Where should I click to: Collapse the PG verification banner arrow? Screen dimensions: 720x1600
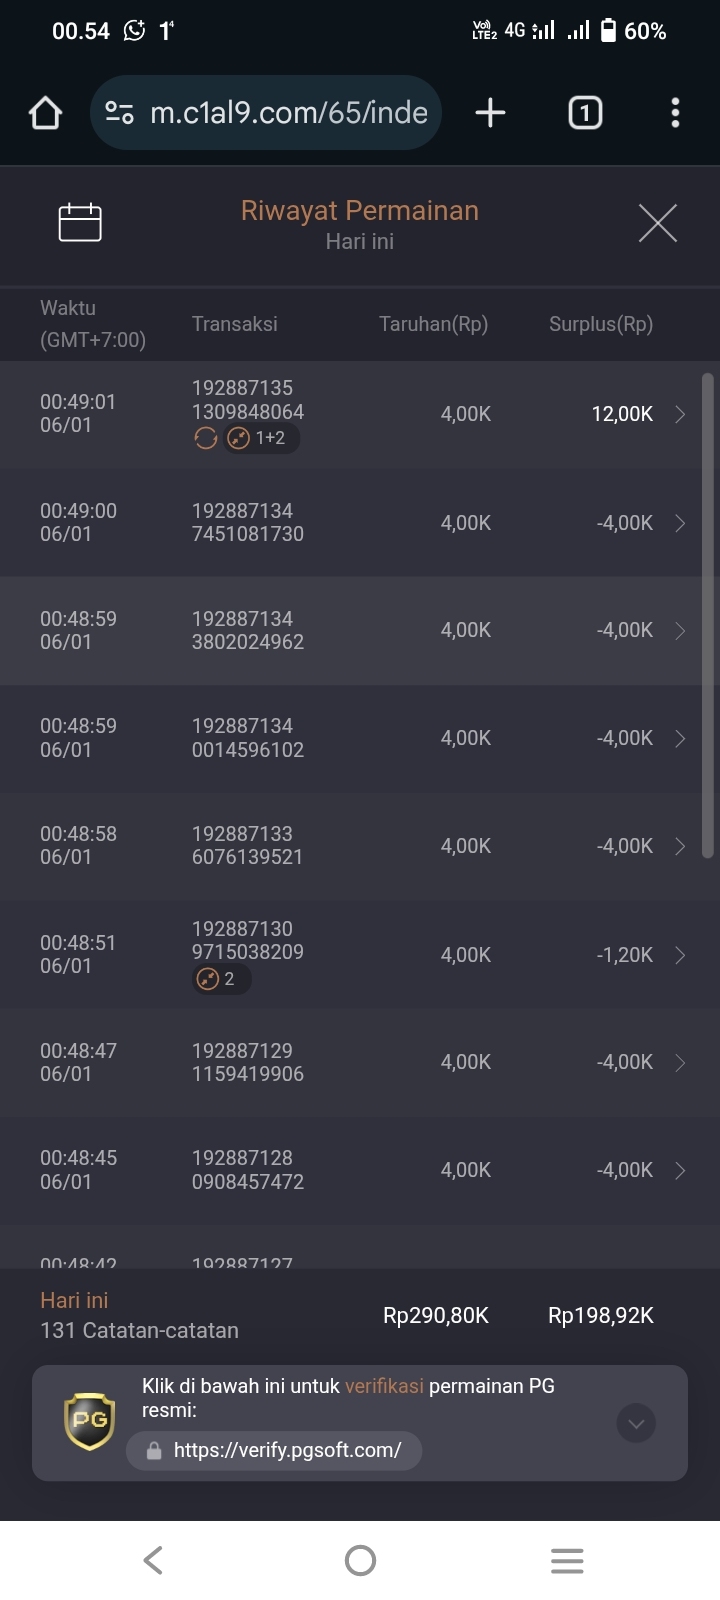(636, 1423)
